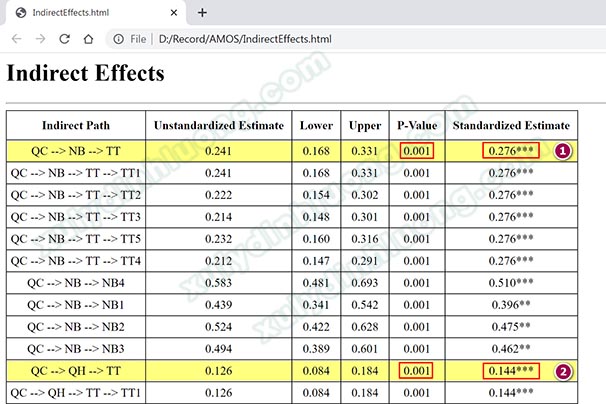Close the IndirectEffects.html tab
Viewport: 606px width, 404px height.
click(173, 13)
